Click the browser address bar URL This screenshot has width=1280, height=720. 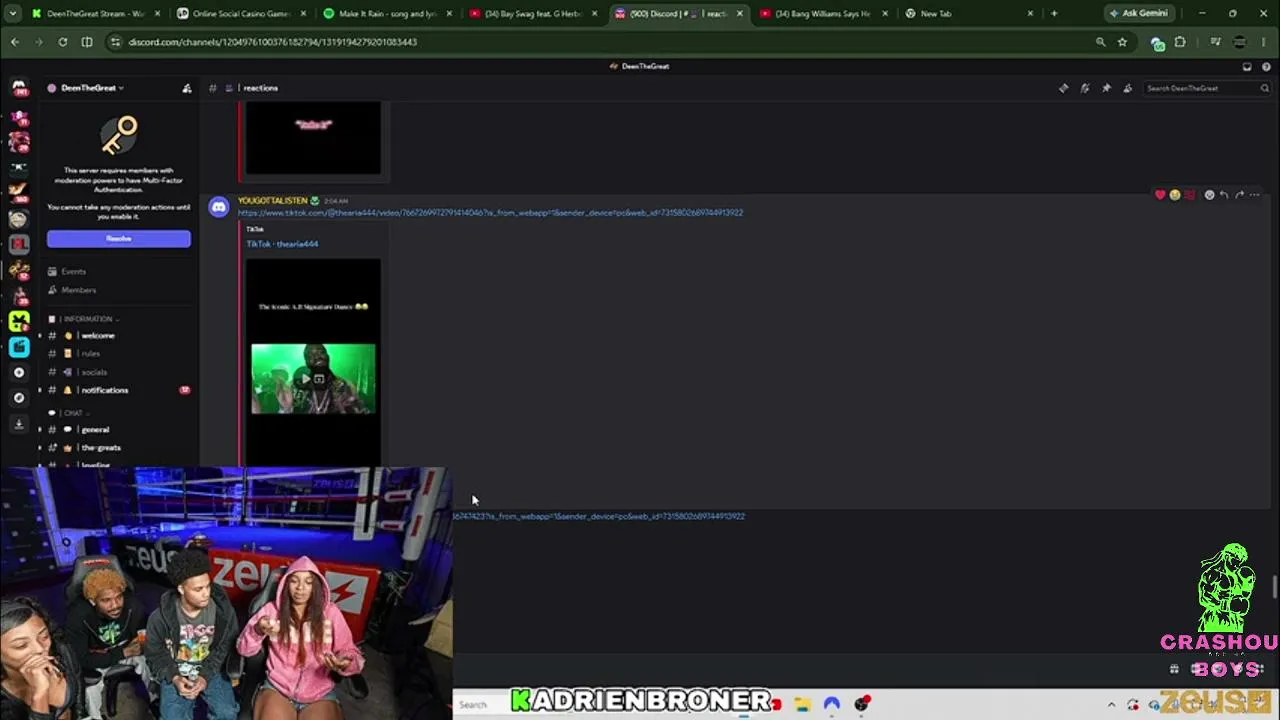tap(273, 42)
